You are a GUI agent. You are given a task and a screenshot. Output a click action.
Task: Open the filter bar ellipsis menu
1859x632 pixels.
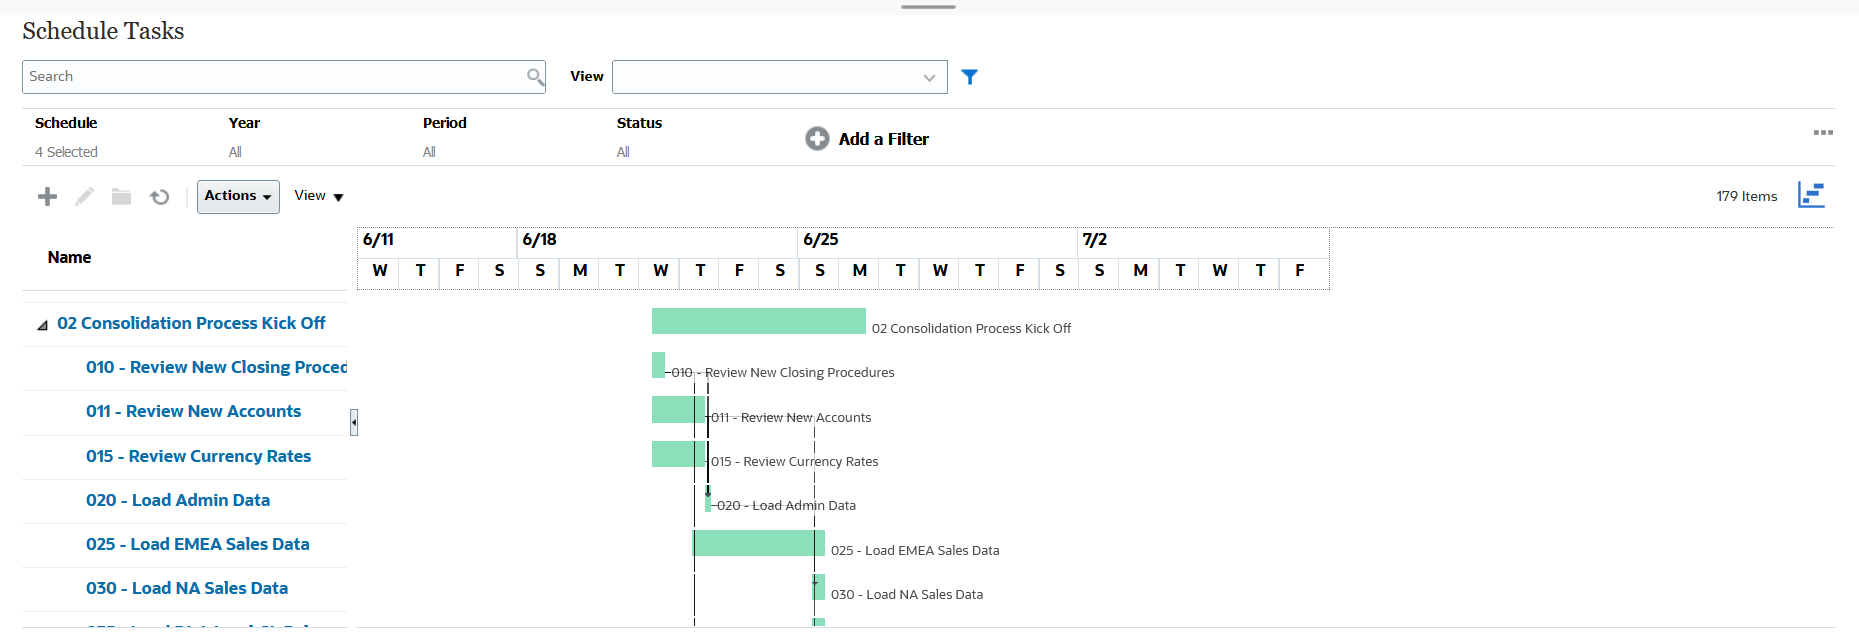coord(1823,133)
